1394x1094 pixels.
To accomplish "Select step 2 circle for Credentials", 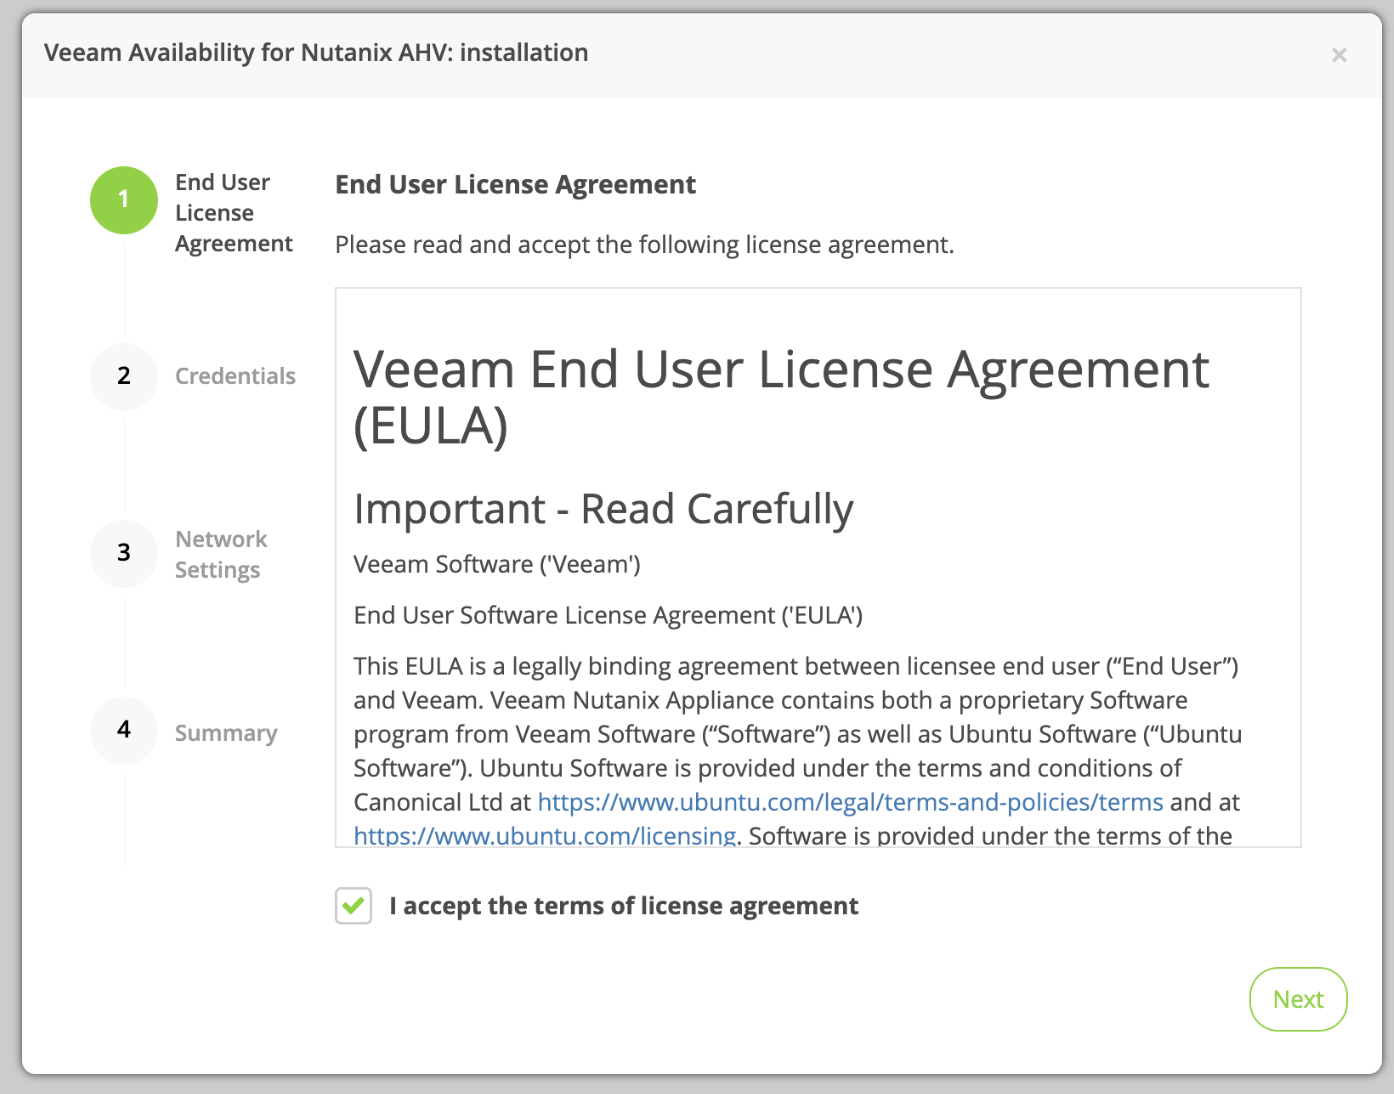I will [x=124, y=376].
